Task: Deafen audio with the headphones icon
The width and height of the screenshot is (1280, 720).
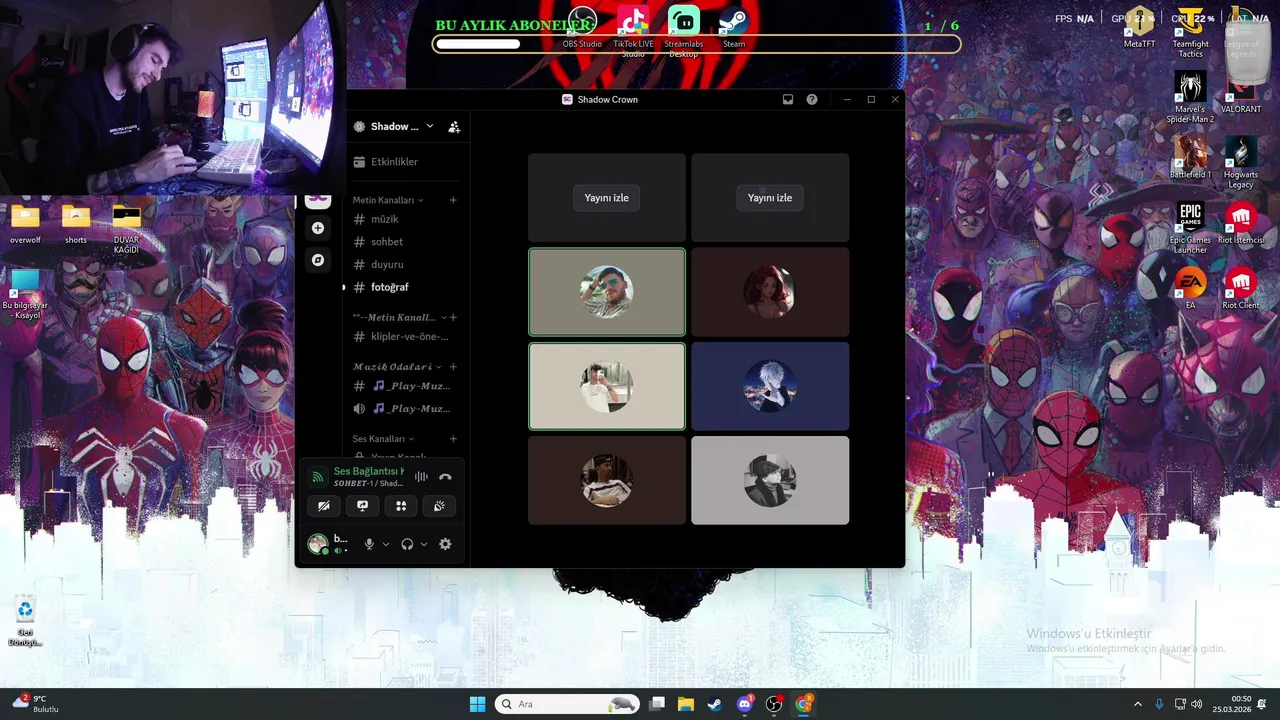Action: [407, 544]
